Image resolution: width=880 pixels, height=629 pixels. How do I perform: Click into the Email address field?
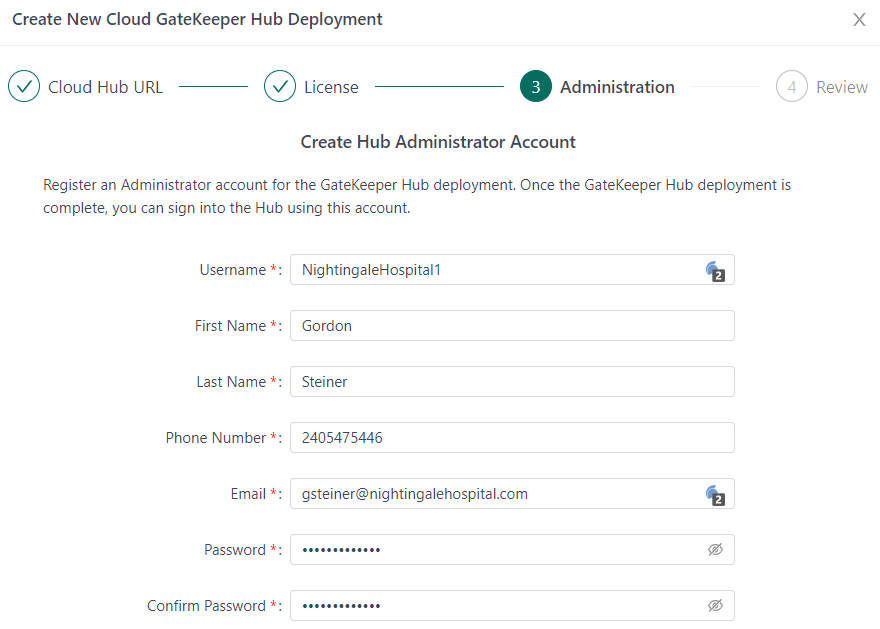pyautogui.click(x=495, y=494)
